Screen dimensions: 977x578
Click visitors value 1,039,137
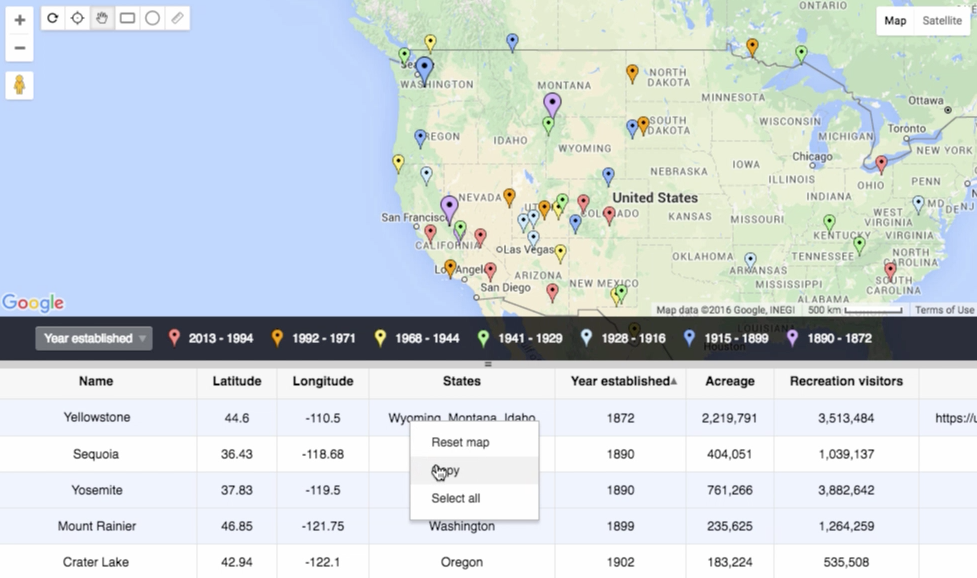point(846,454)
